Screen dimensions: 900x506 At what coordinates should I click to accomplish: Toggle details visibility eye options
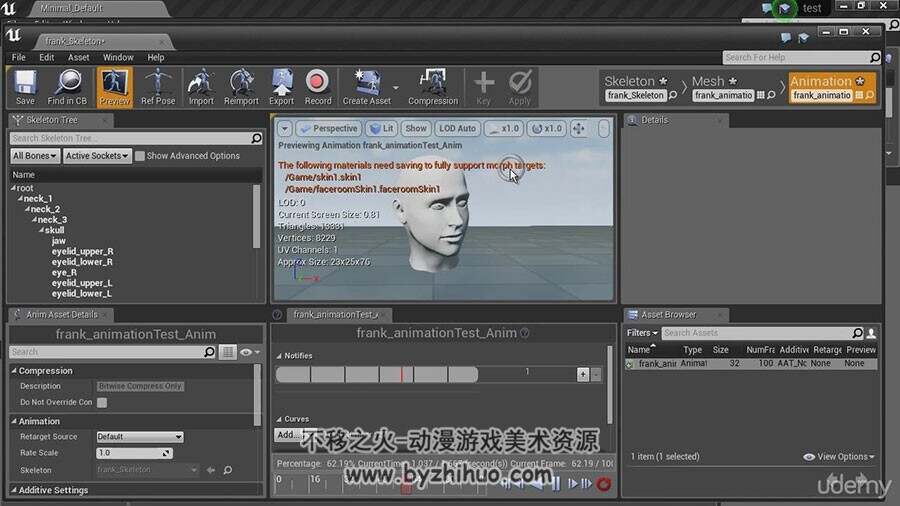[x=250, y=352]
